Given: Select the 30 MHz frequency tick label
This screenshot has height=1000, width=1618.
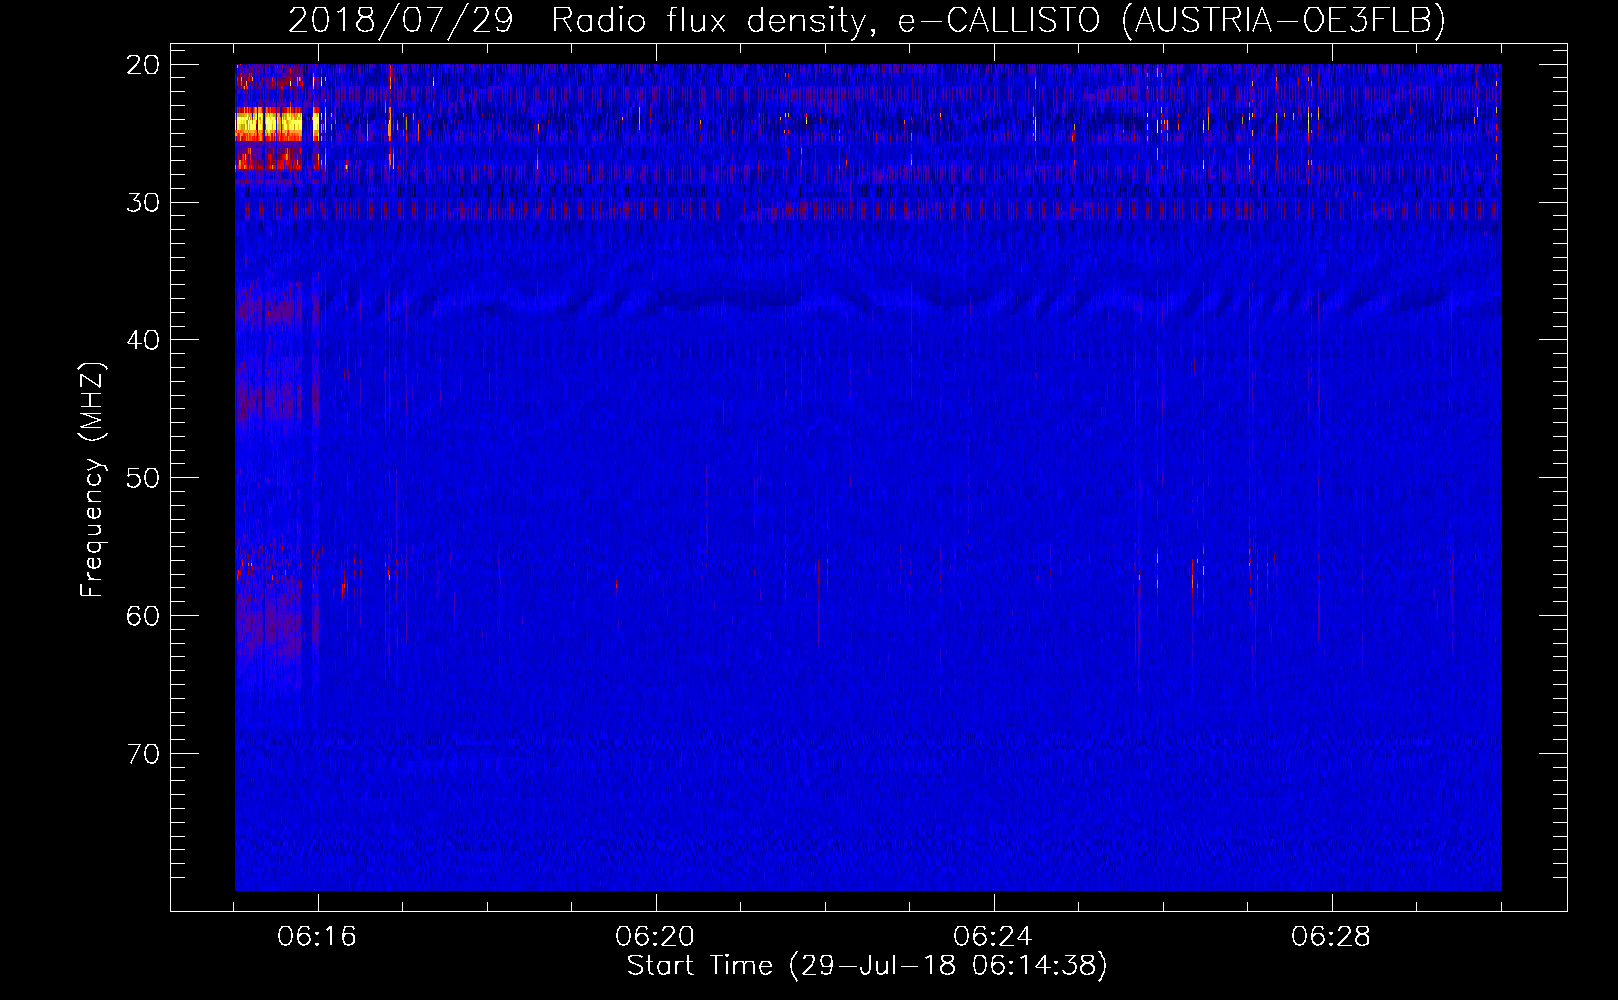Looking at the screenshot, I should coord(143,202).
